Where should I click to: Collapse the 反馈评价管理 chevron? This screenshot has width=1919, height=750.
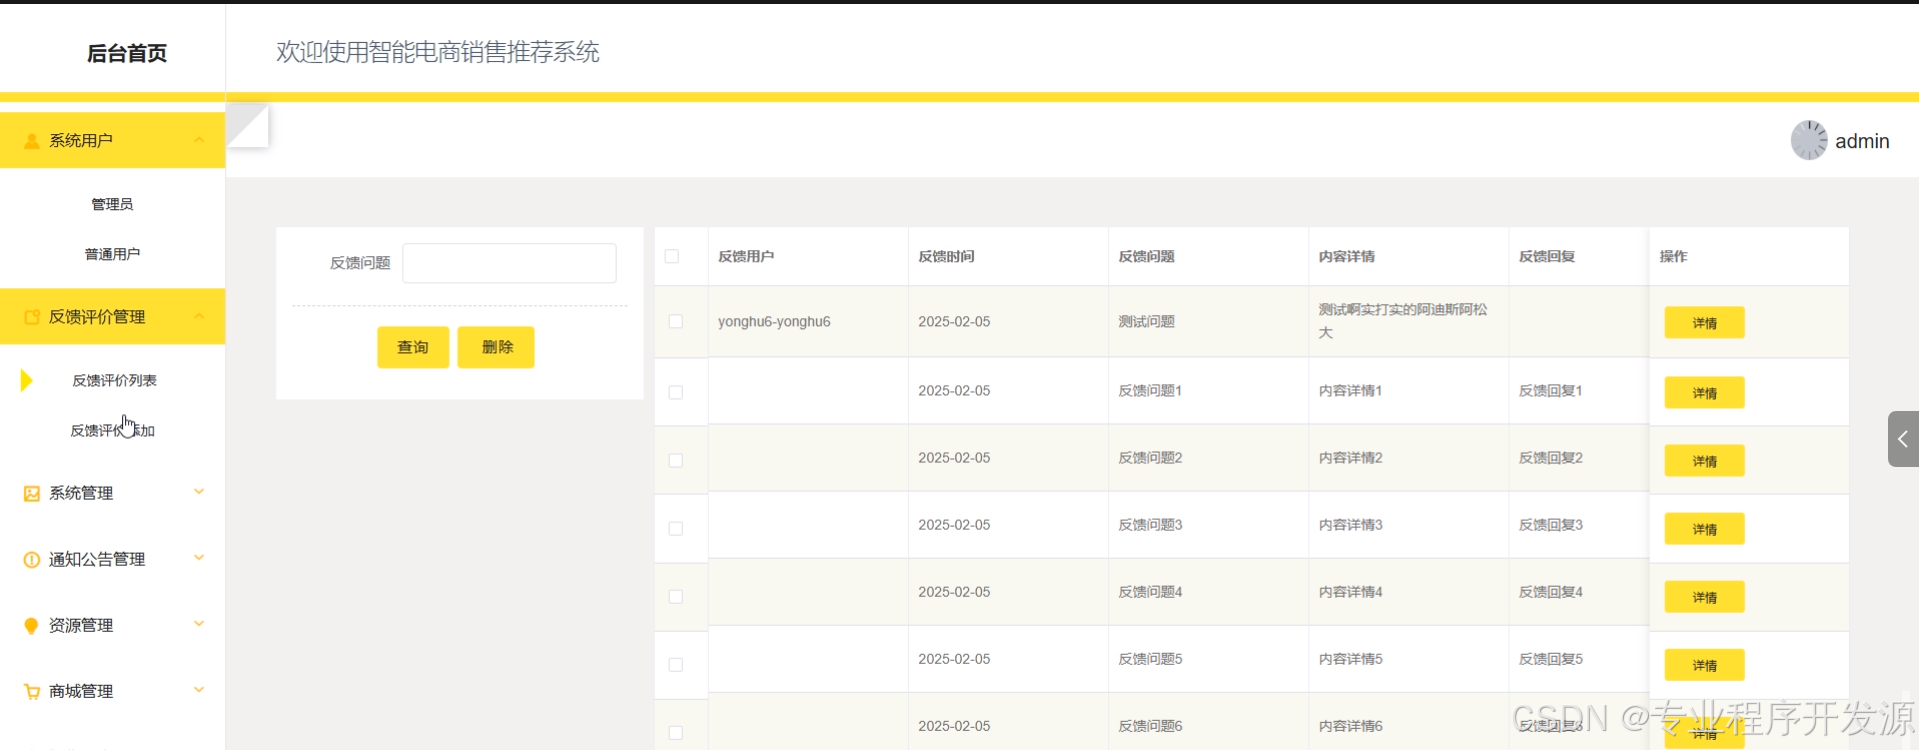pos(199,316)
